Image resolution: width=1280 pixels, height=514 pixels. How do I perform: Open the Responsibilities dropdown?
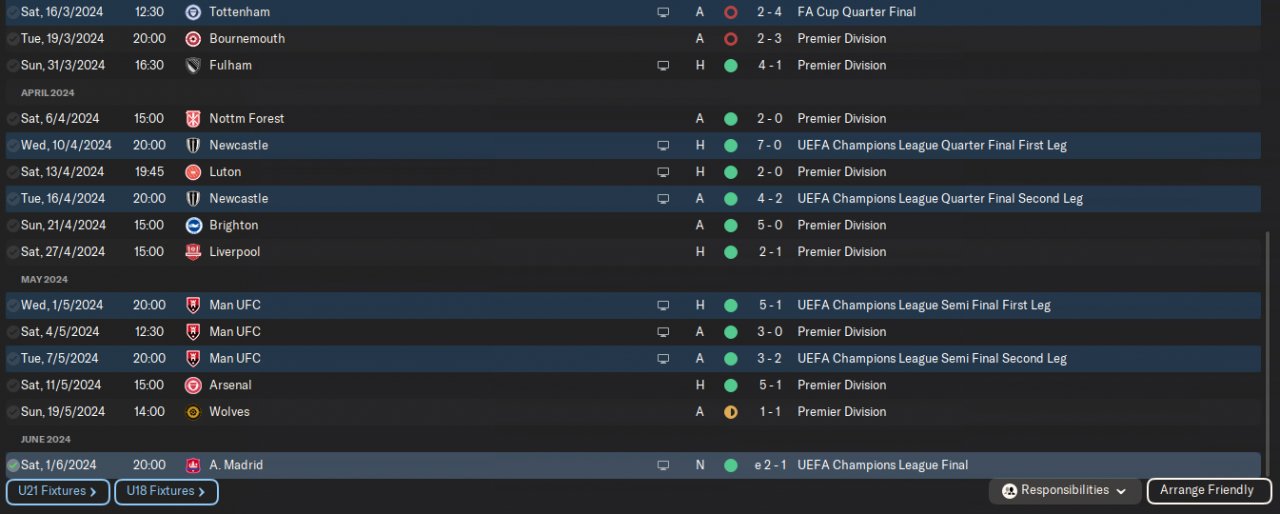(1065, 491)
